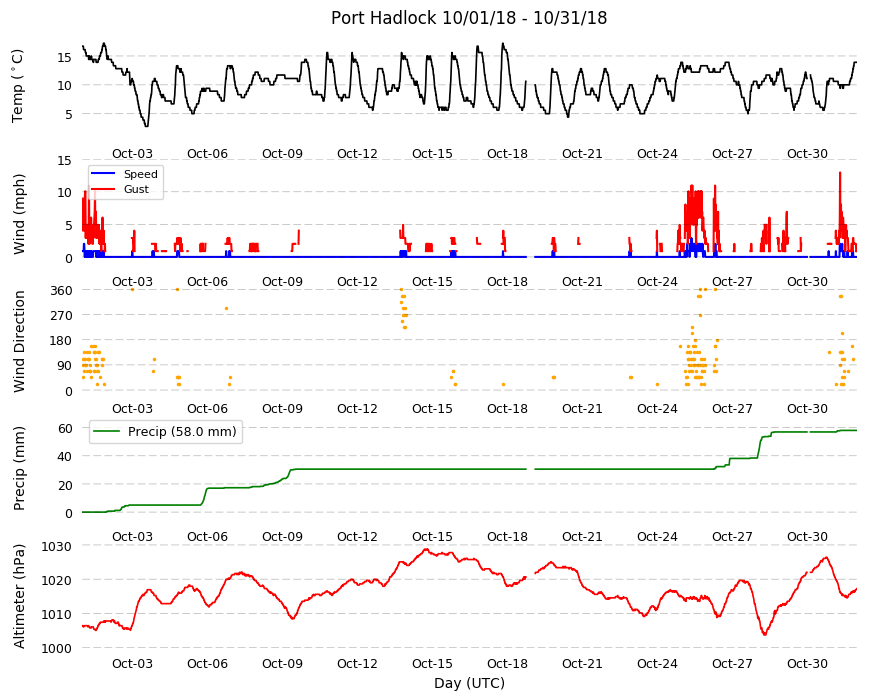This screenshot has width=870, height=700.
Task: Click the Precip (mm) axis label
Action: [19, 468]
